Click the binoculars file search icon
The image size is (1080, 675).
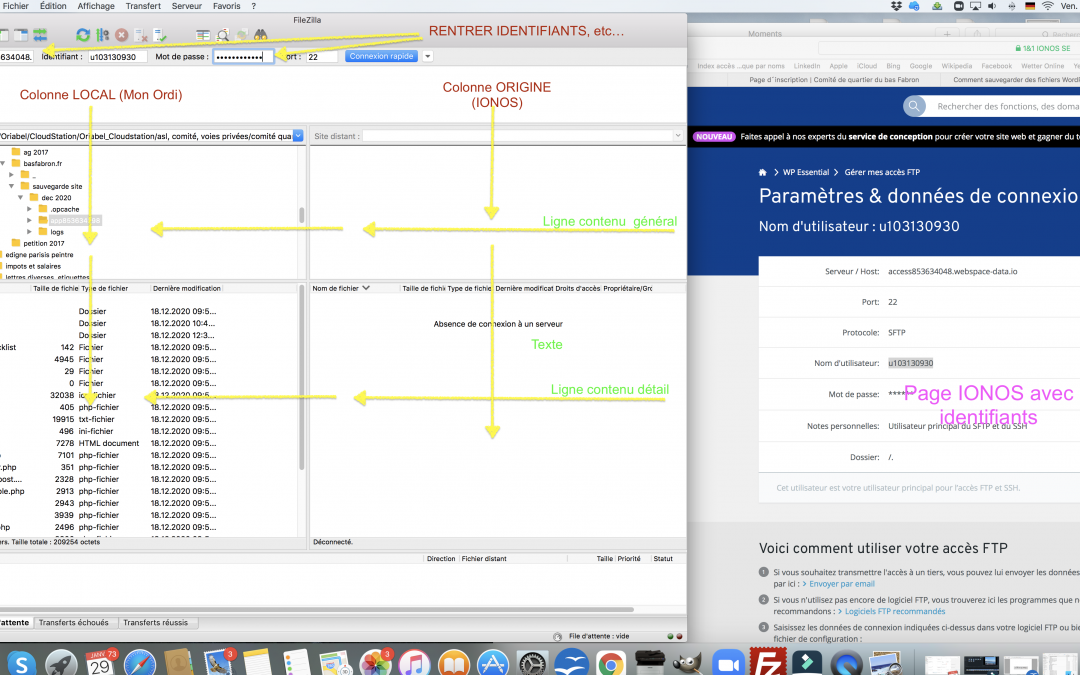[x=260, y=35]
